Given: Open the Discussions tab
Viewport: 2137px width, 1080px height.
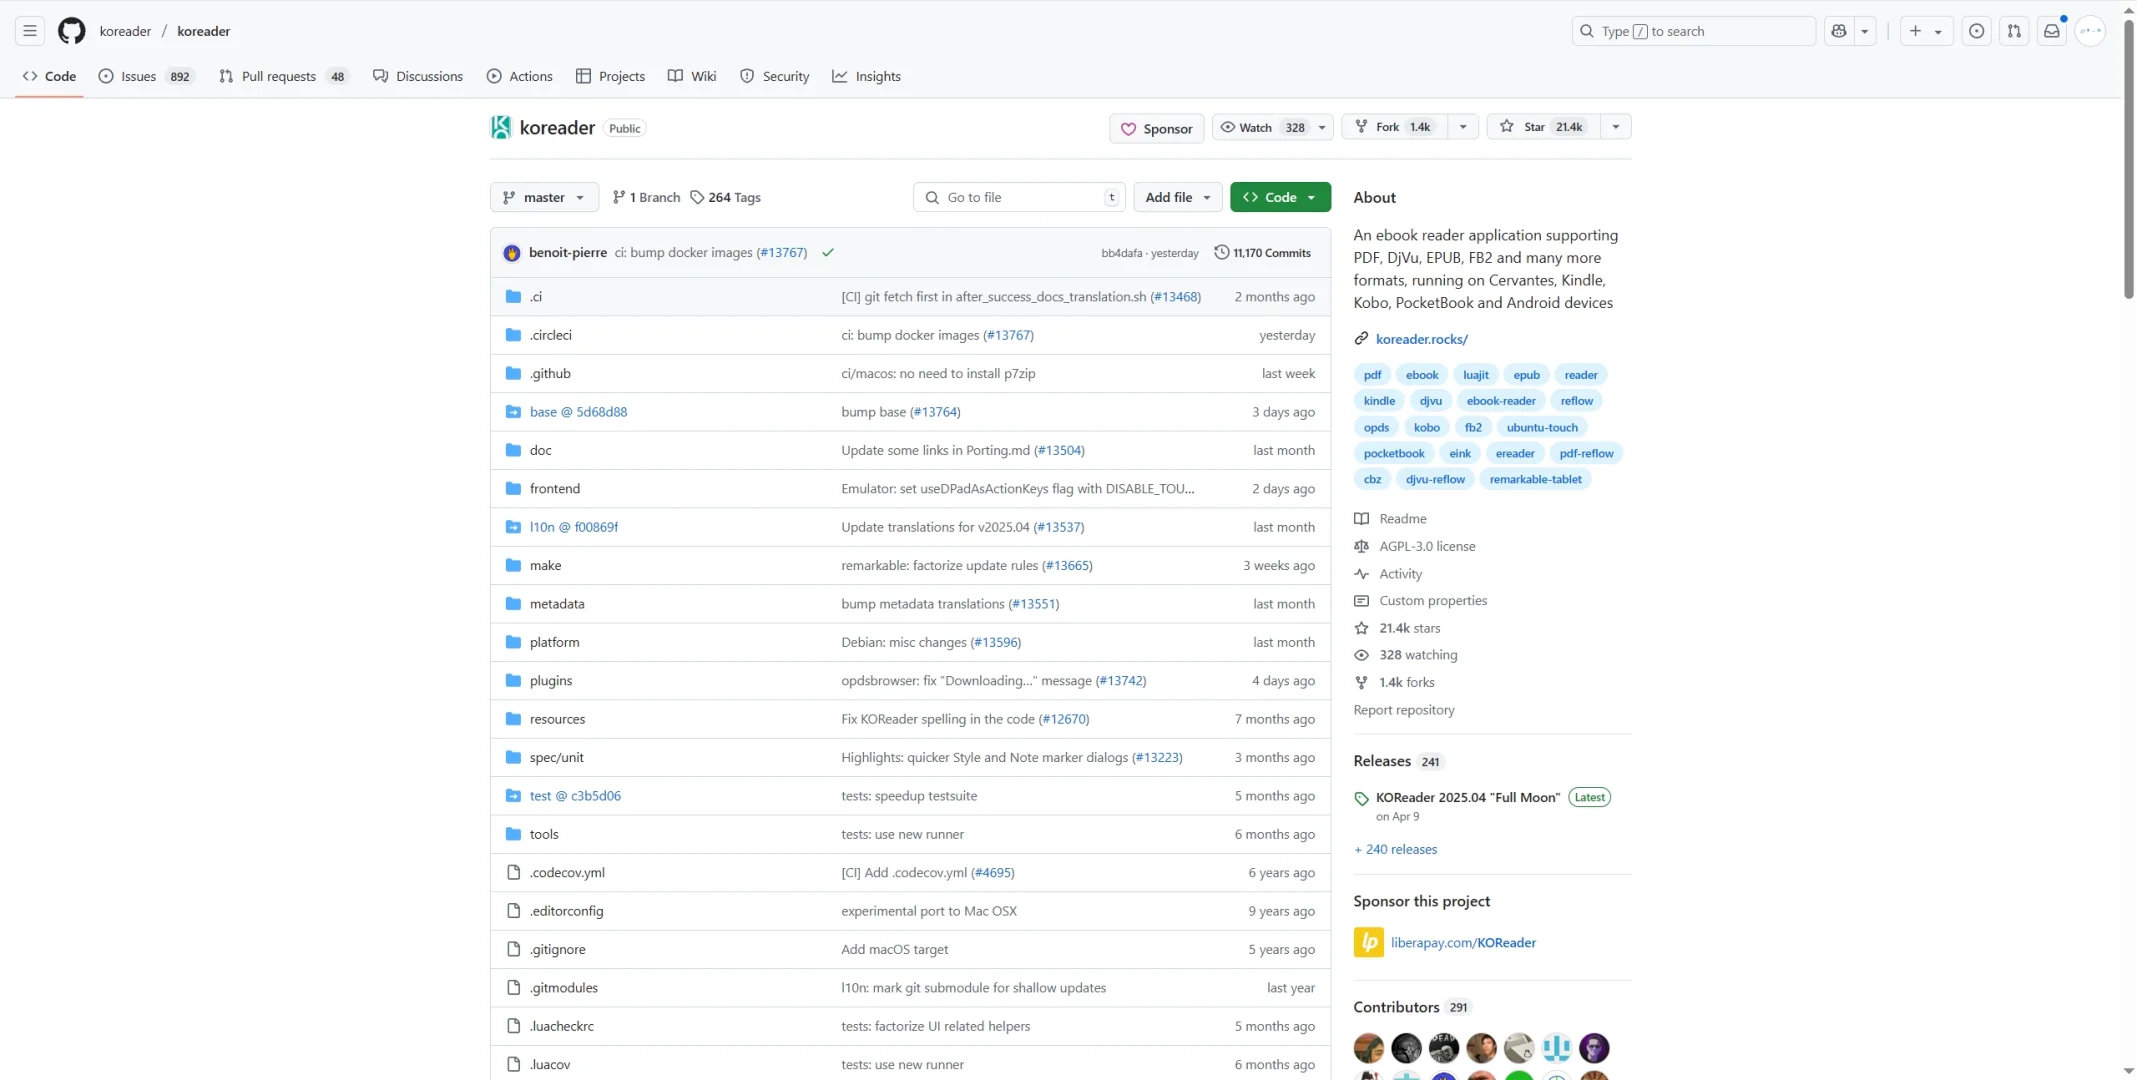Looking at the screenshot, I should point(418,76).
